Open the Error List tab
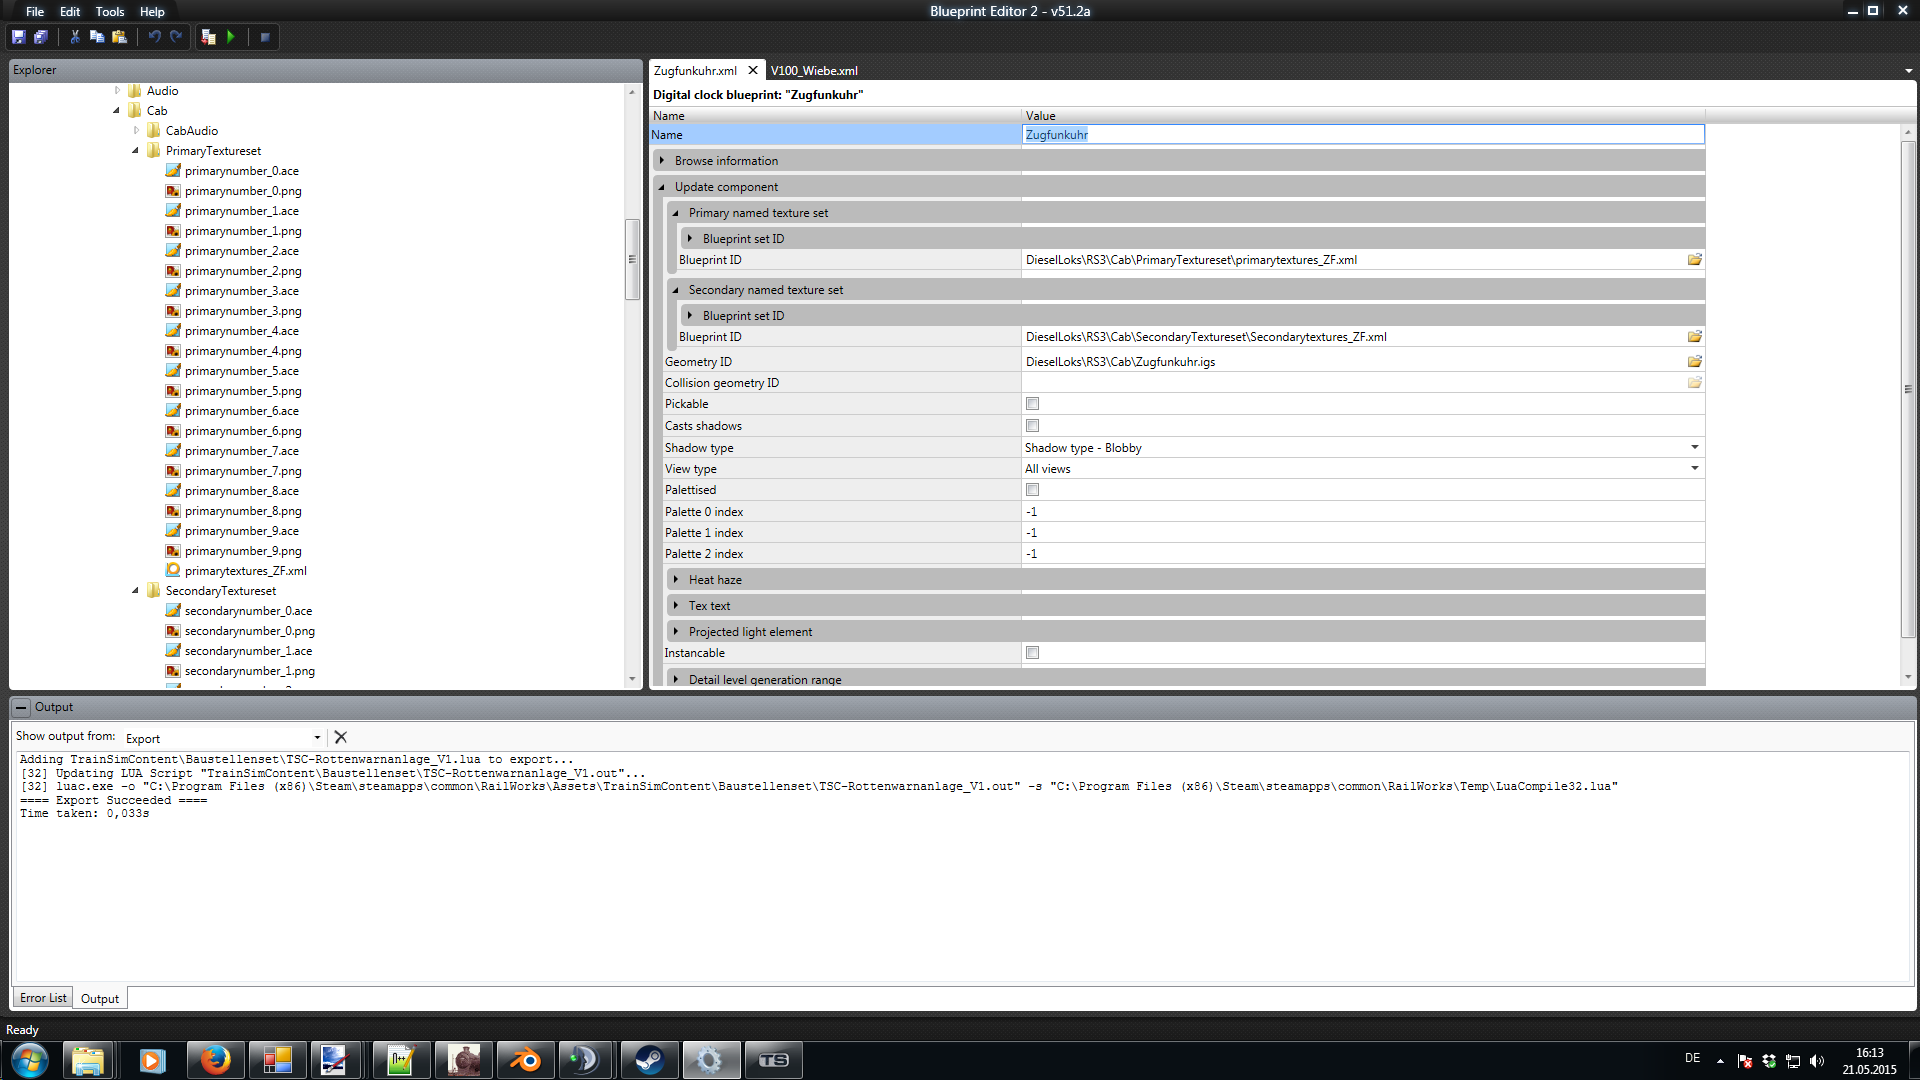Viewport: 1920px width, 1080px height. click(x=43, y=998)
